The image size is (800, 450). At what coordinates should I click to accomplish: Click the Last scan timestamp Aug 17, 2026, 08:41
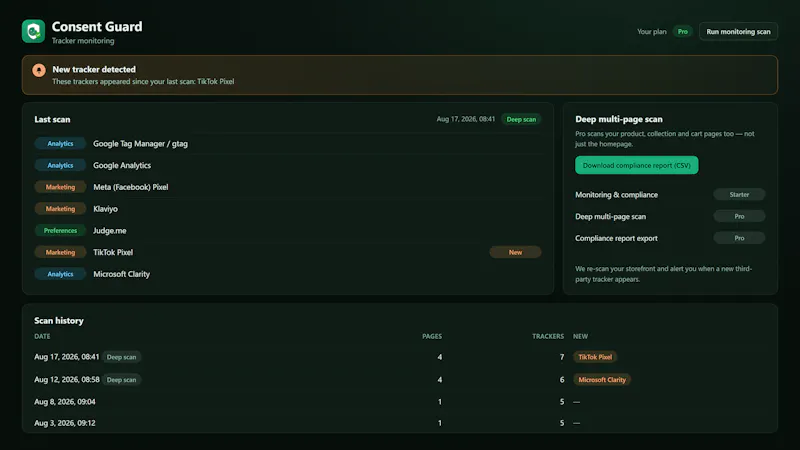tap(466, 119)
